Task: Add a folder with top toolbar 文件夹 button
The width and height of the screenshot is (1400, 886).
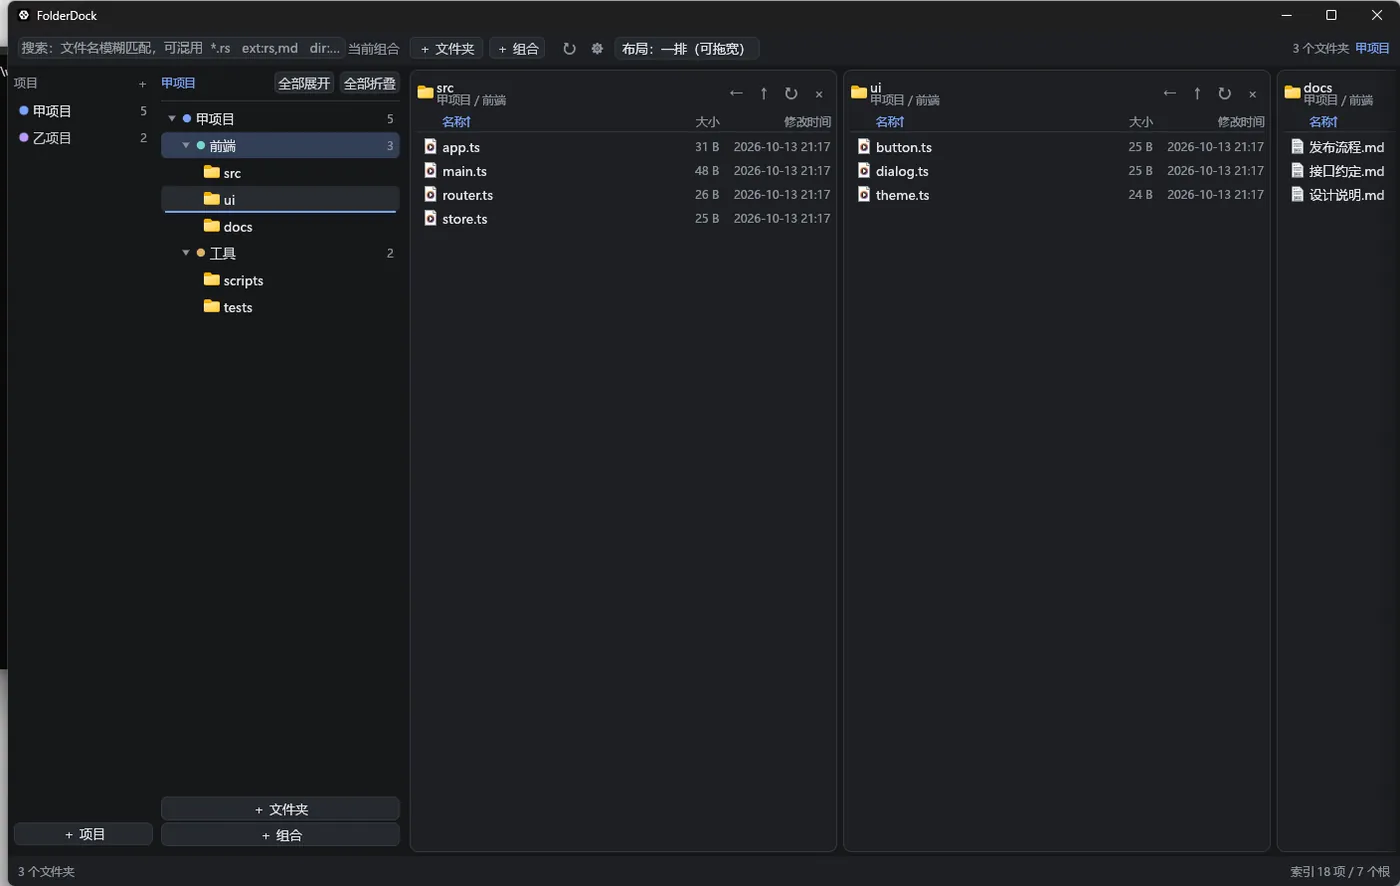Action: 447,48
